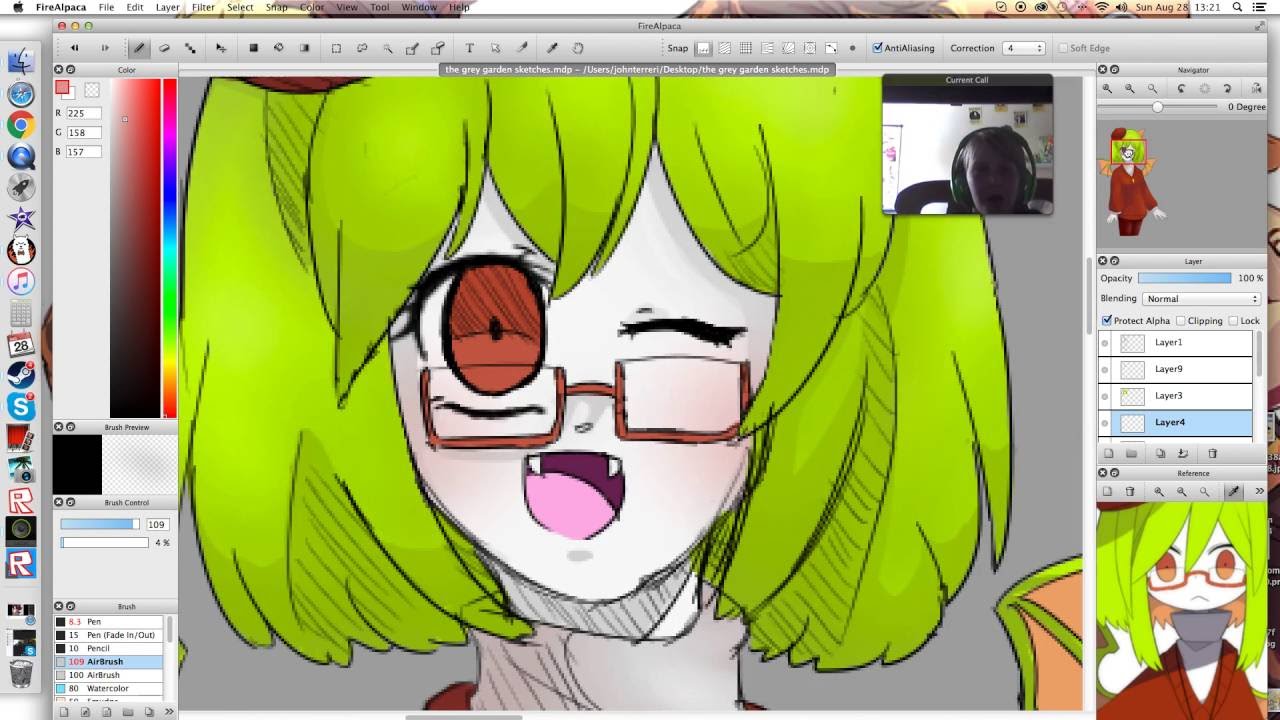Select the Magic Wand tool

coord(388,48)
